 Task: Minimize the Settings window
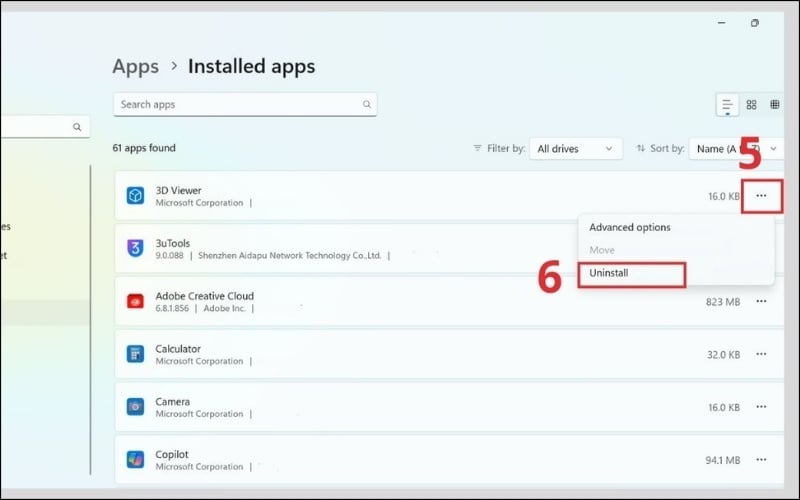(x=721, y=23)
